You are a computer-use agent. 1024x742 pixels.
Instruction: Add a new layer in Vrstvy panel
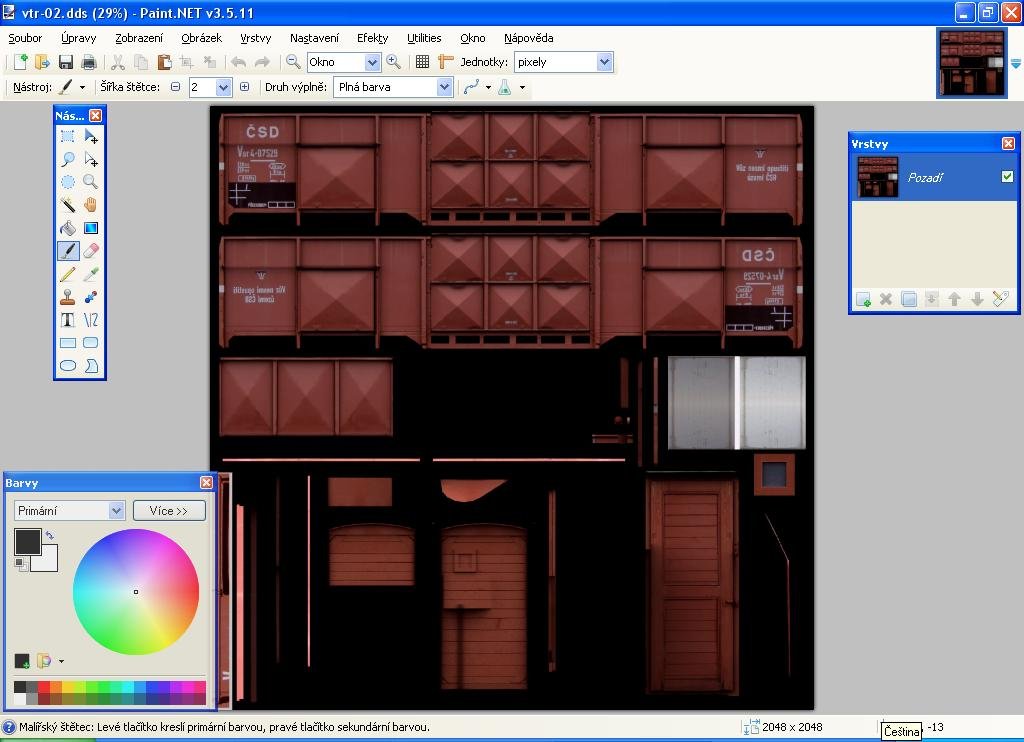pyautogui.click(x=863, y=299)
